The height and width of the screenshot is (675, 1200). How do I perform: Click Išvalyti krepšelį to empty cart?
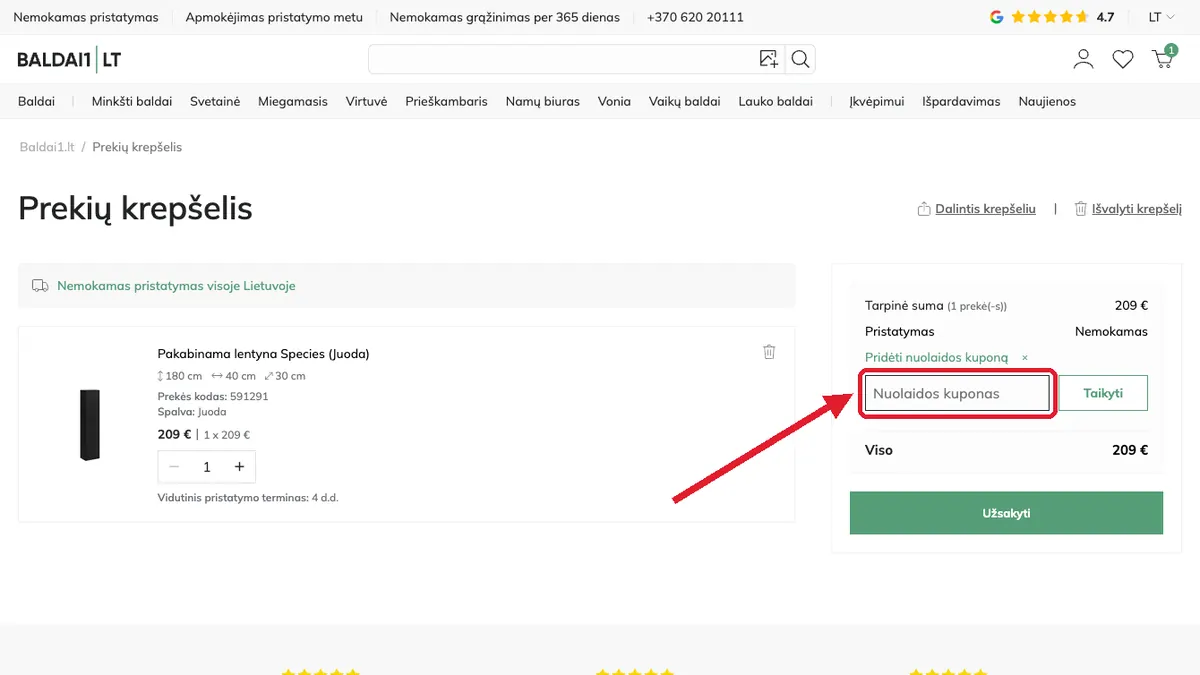pyautogui.click(x=1128, y=209)
